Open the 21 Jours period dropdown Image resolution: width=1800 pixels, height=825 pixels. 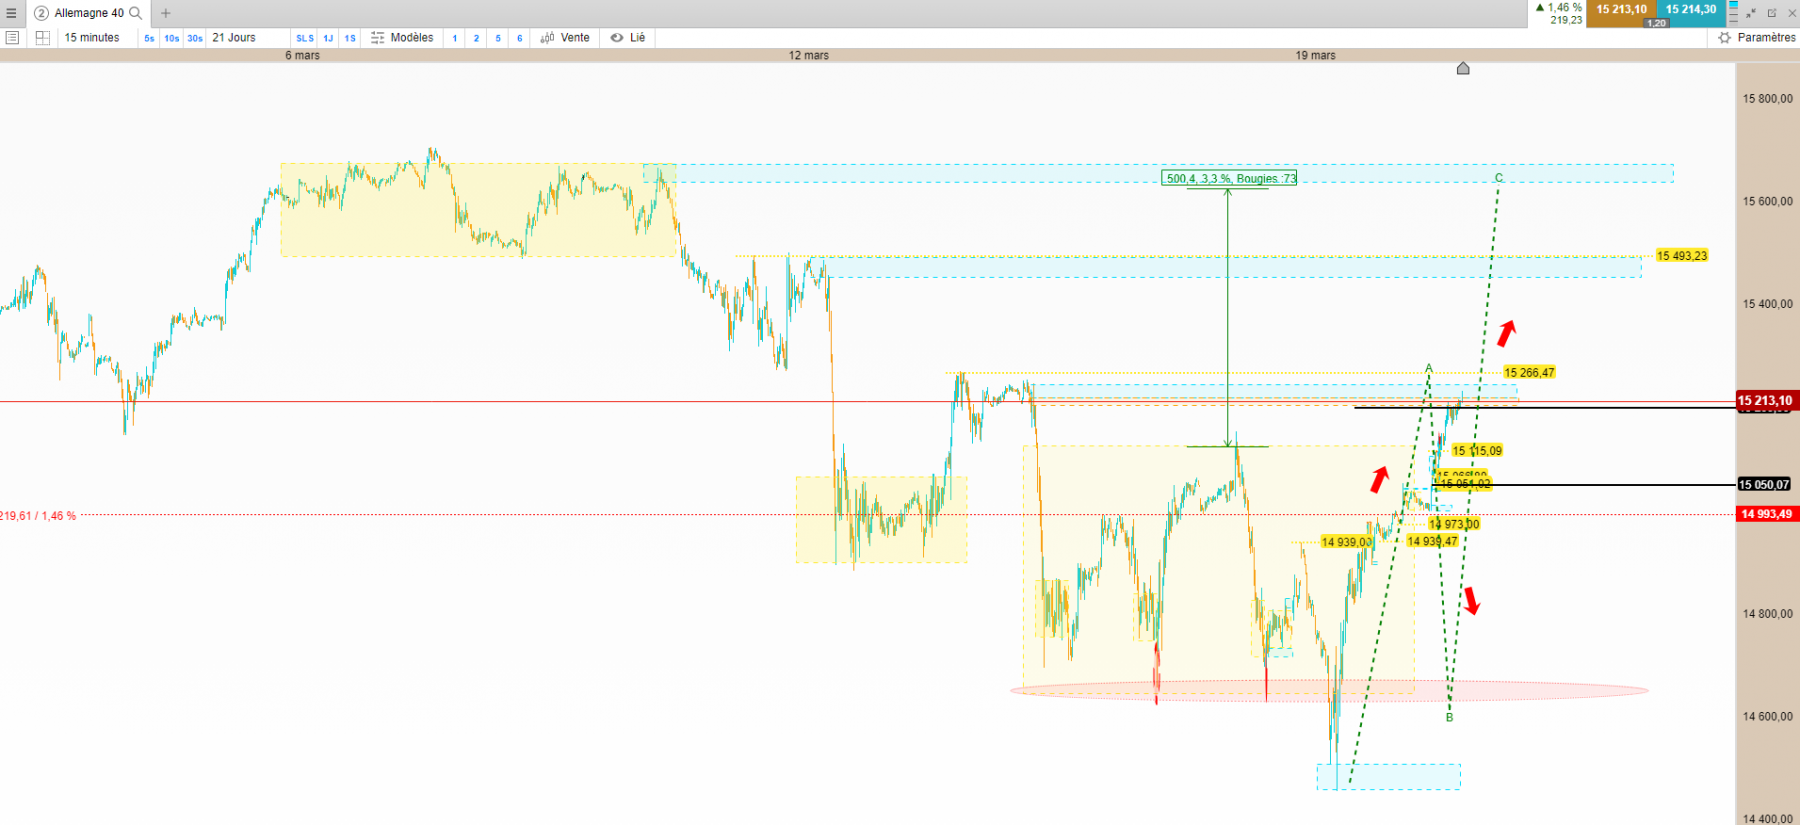(234, 38)
